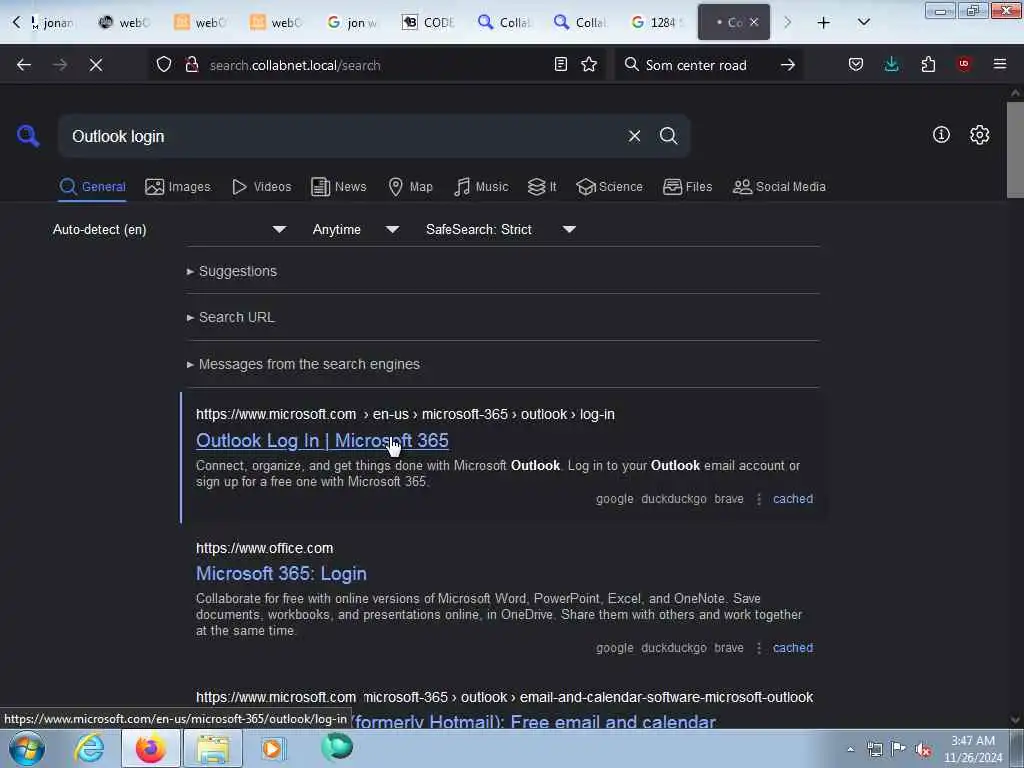This screenshot has height=768, width=1024.
Task: Switch to the 1284 Google tab
Action: point(657,22)
